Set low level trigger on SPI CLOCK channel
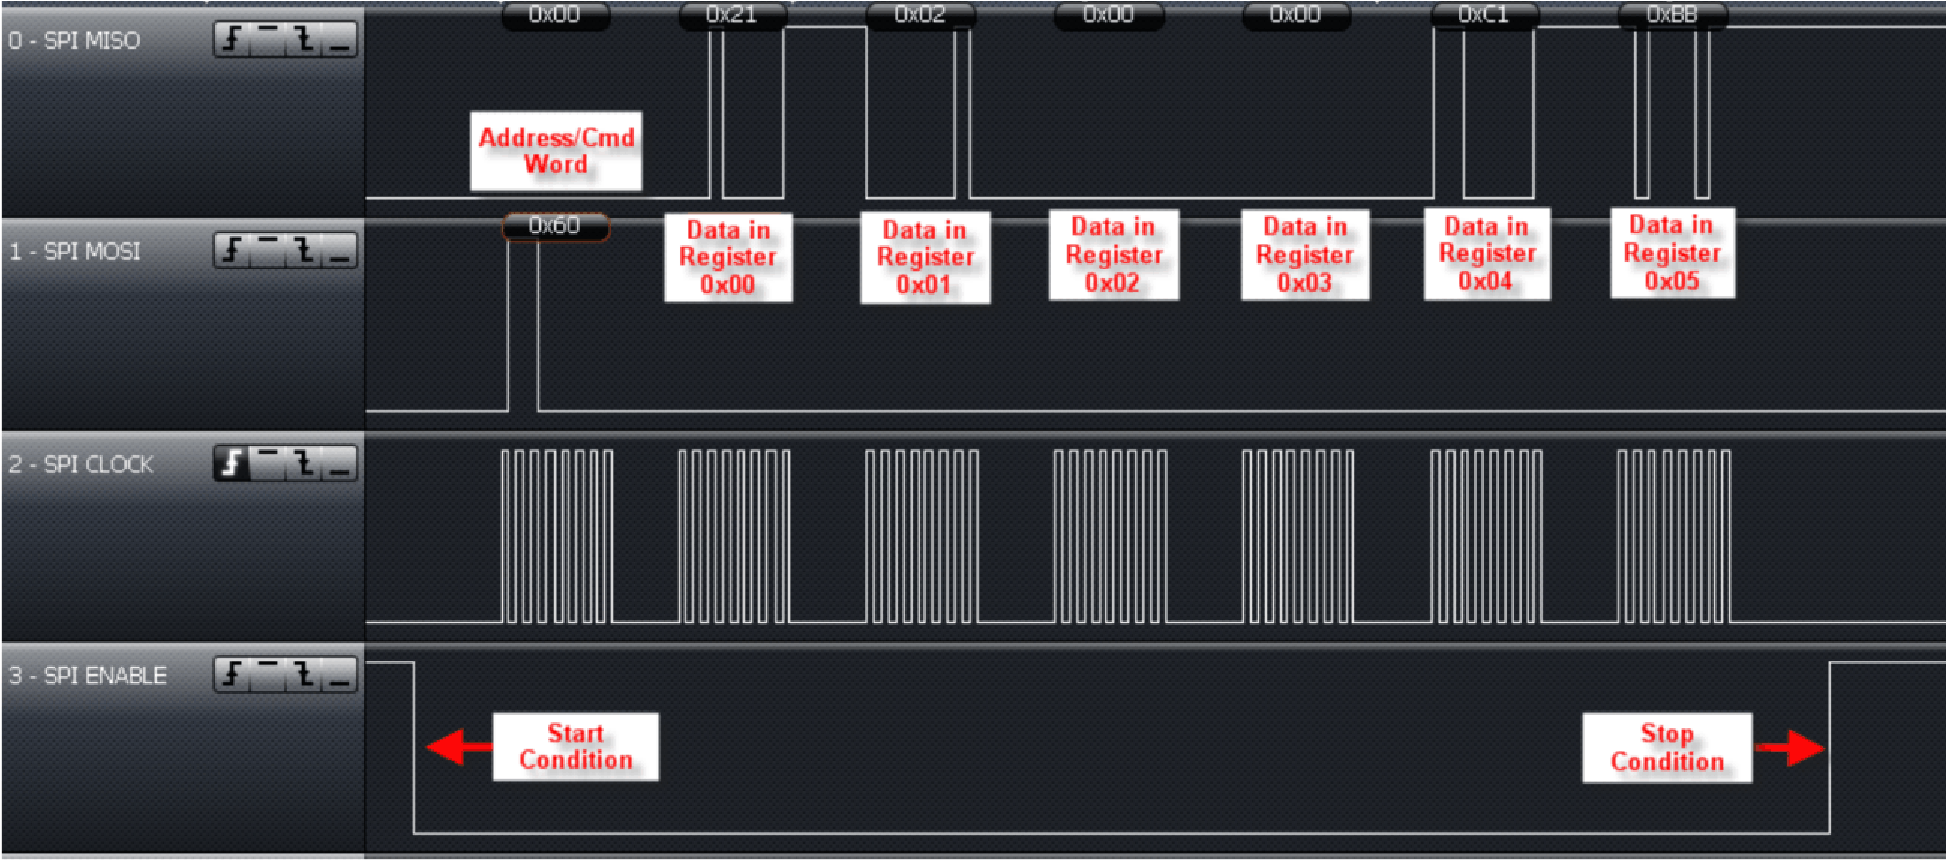 click(x=340, y=464)
